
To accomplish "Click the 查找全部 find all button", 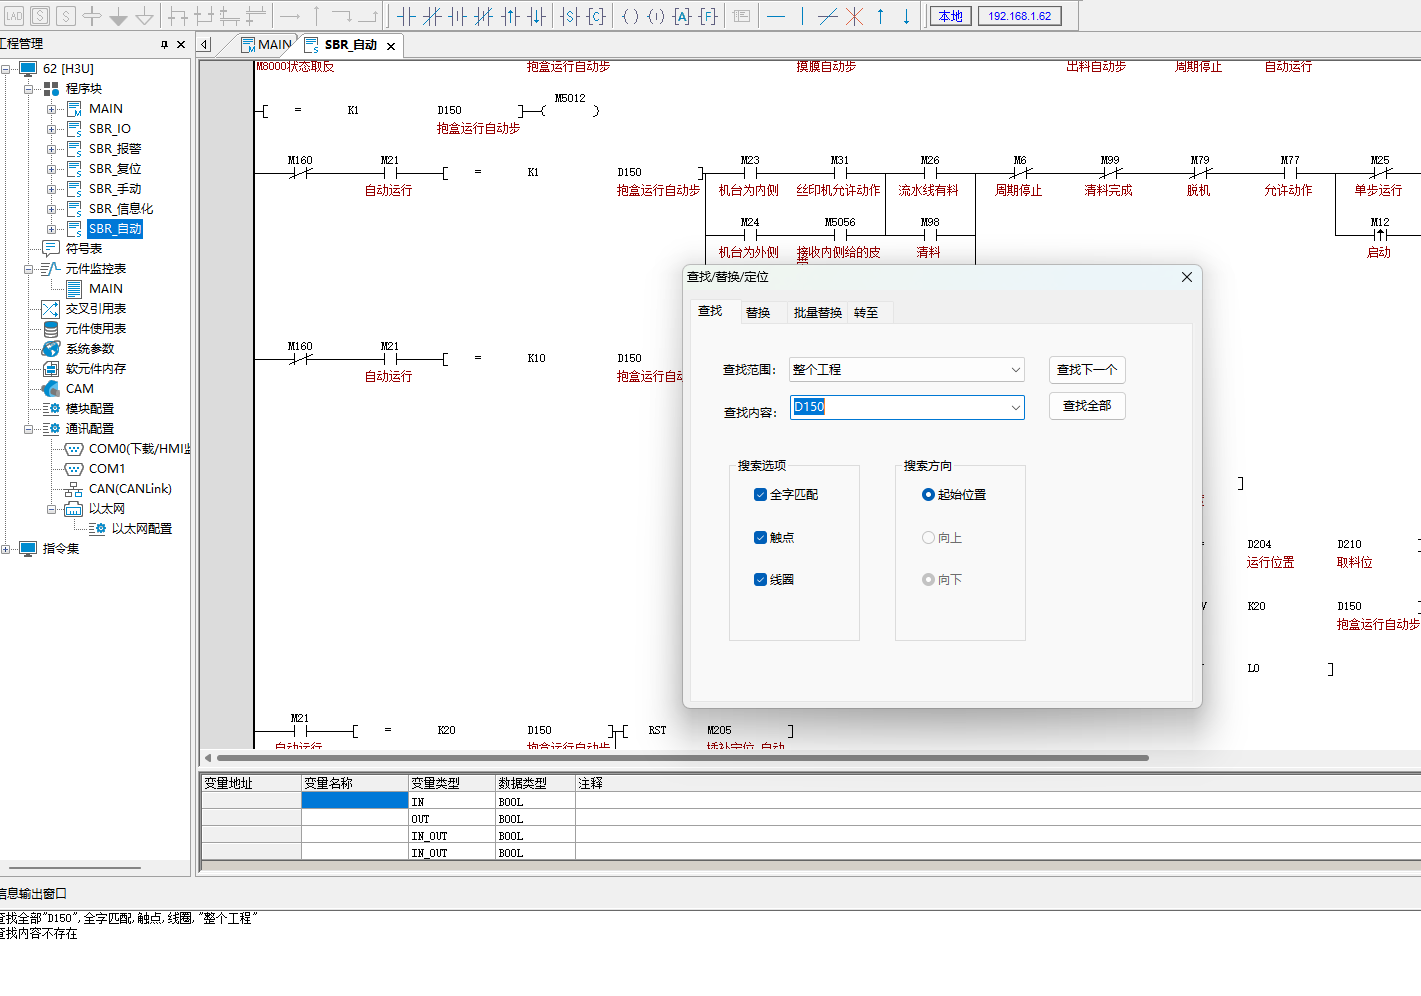I will 1086,406.
